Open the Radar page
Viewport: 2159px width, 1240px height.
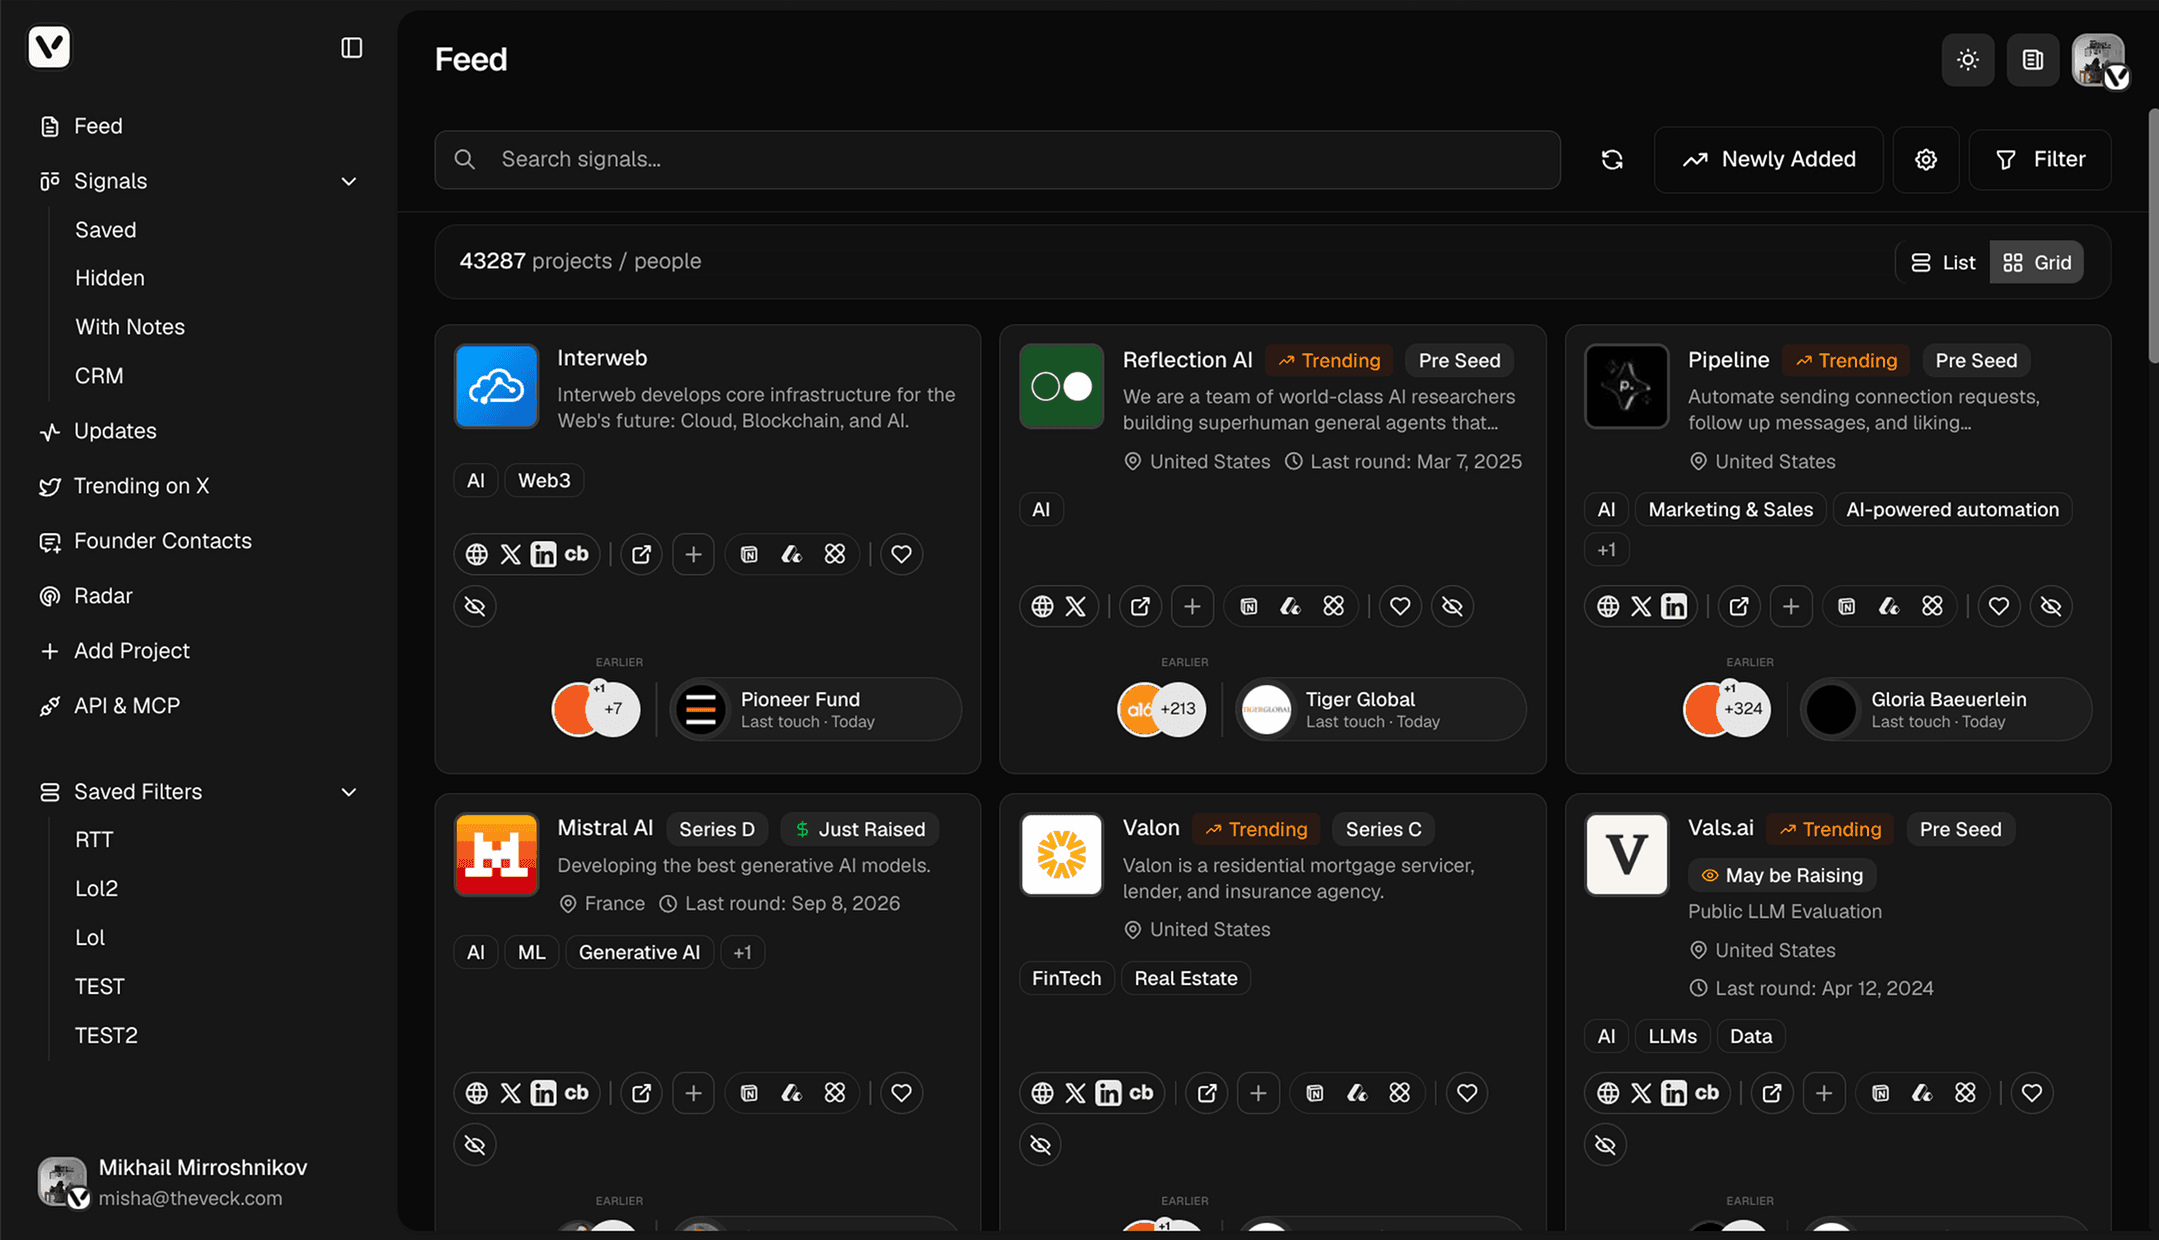click(103, 596)
